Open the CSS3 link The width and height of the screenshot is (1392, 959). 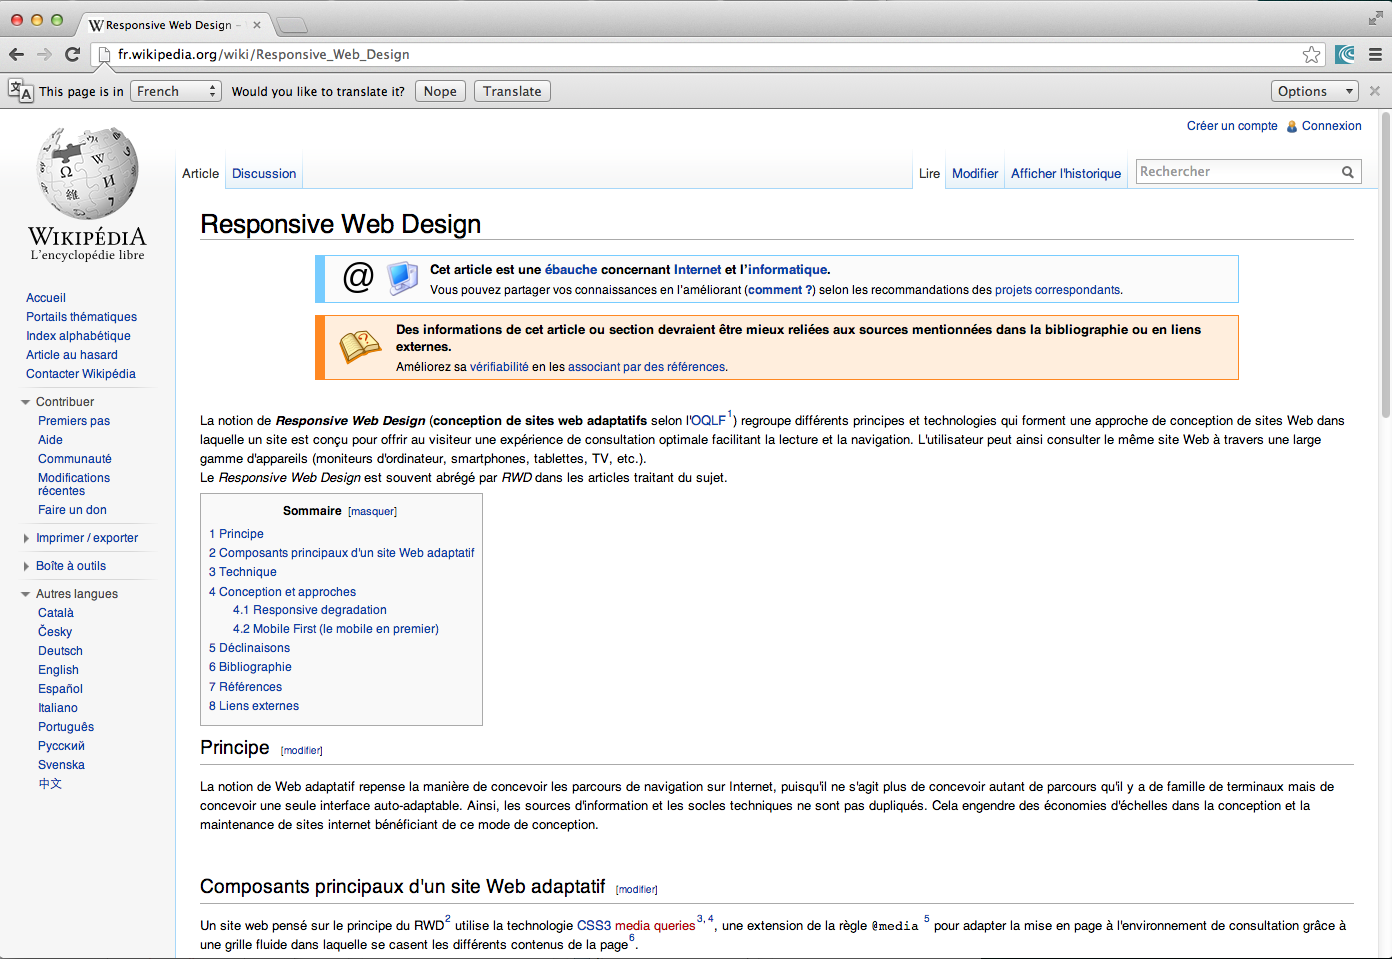(594, 926)
